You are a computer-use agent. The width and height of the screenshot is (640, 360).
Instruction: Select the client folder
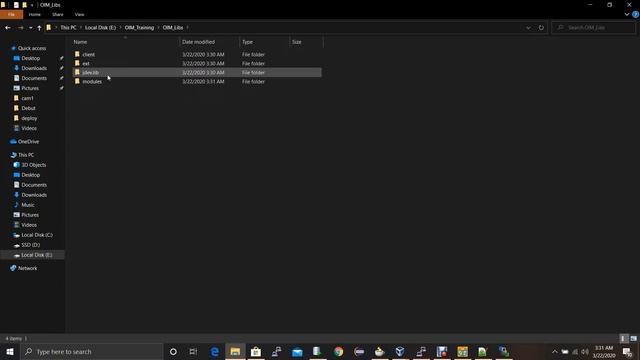(x=89, y=54)
